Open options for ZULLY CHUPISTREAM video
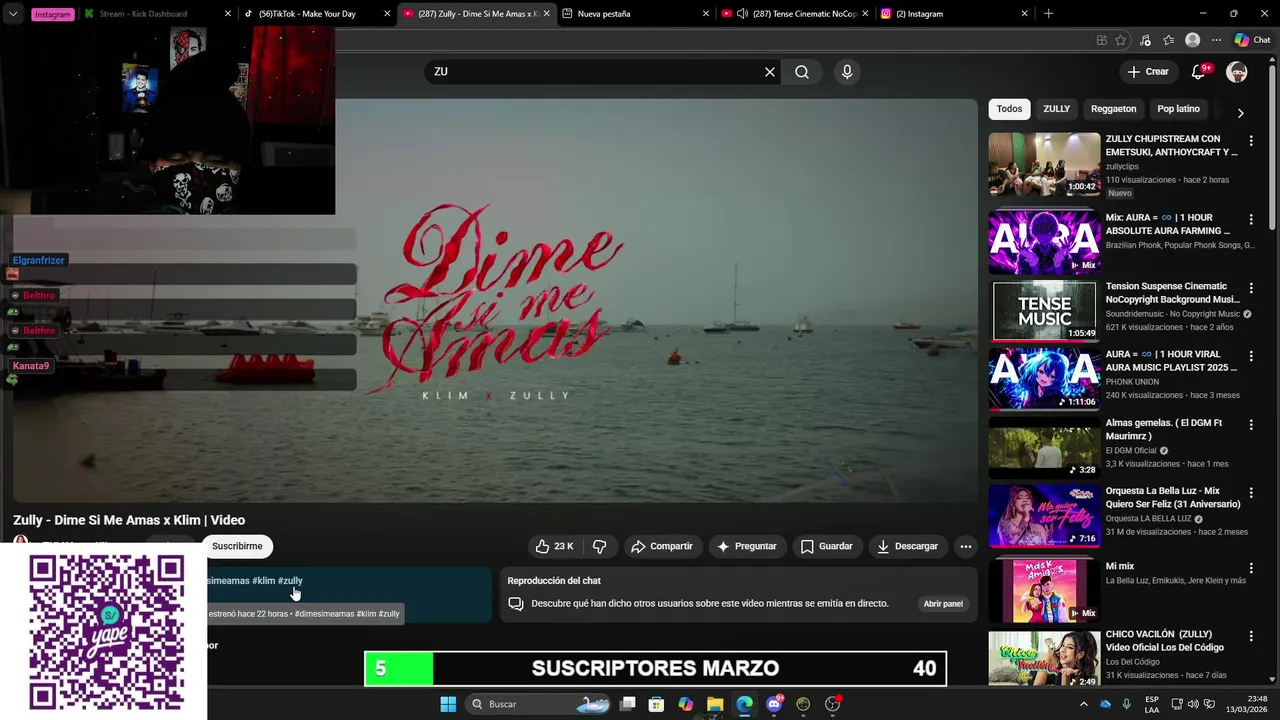 coord(1251,141)
